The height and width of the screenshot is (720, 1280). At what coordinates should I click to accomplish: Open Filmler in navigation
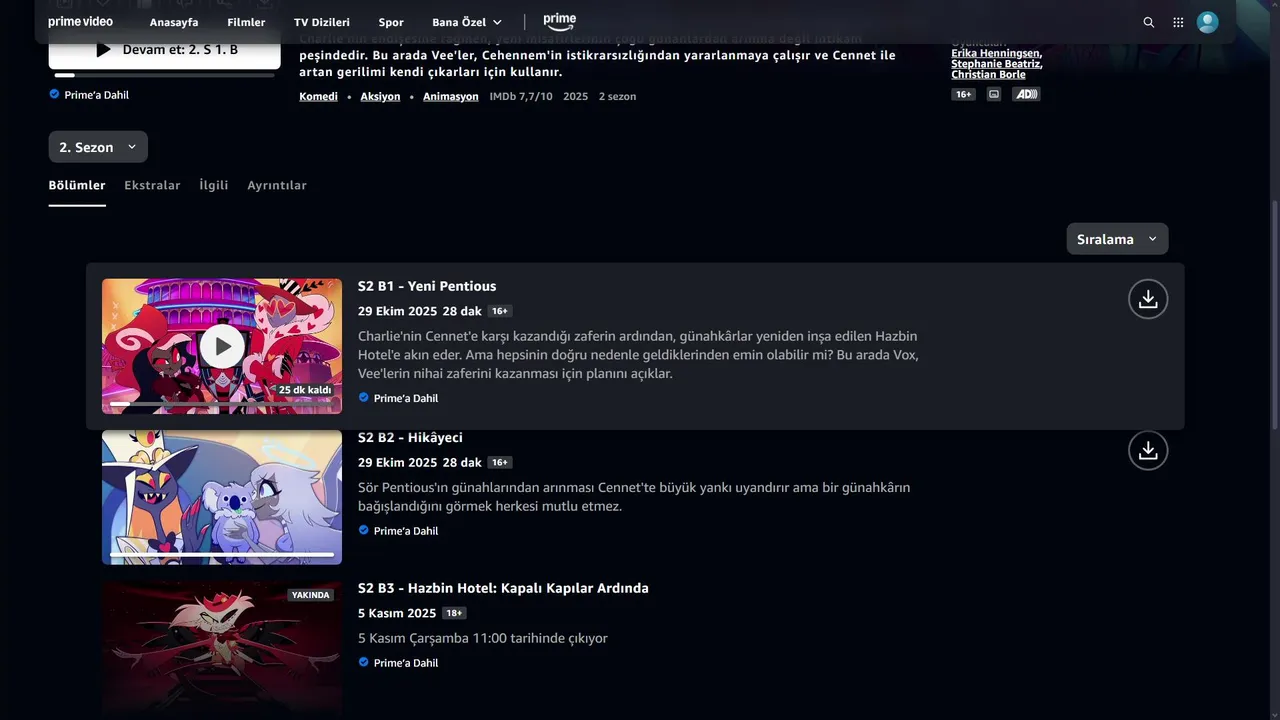(246, 22)
